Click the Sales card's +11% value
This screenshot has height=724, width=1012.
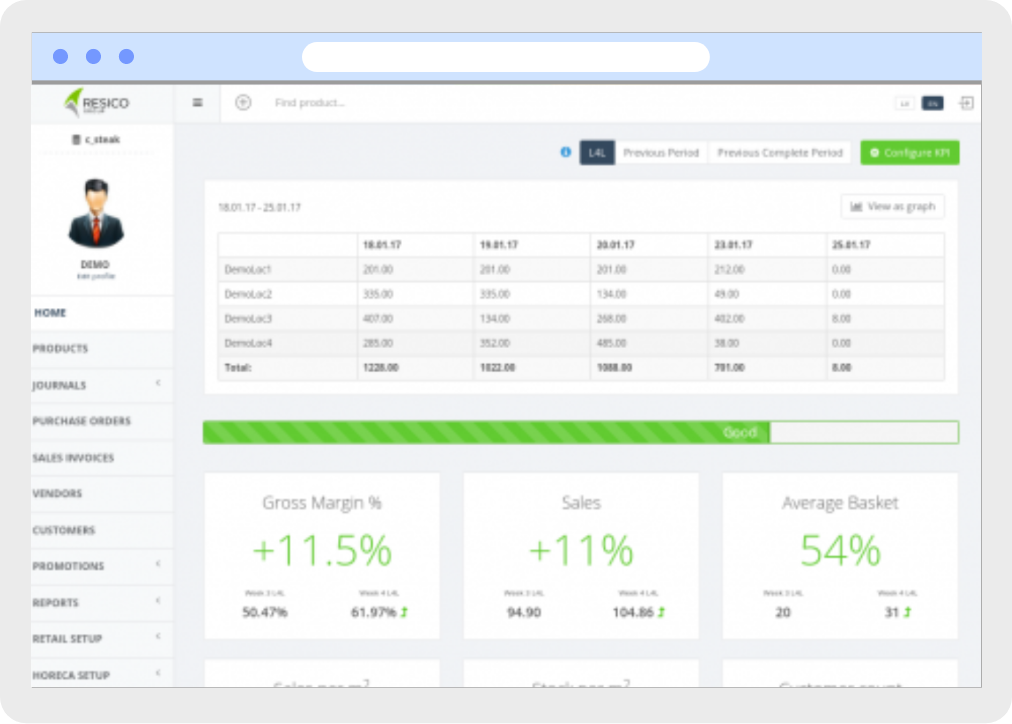(x=581, y=551)
